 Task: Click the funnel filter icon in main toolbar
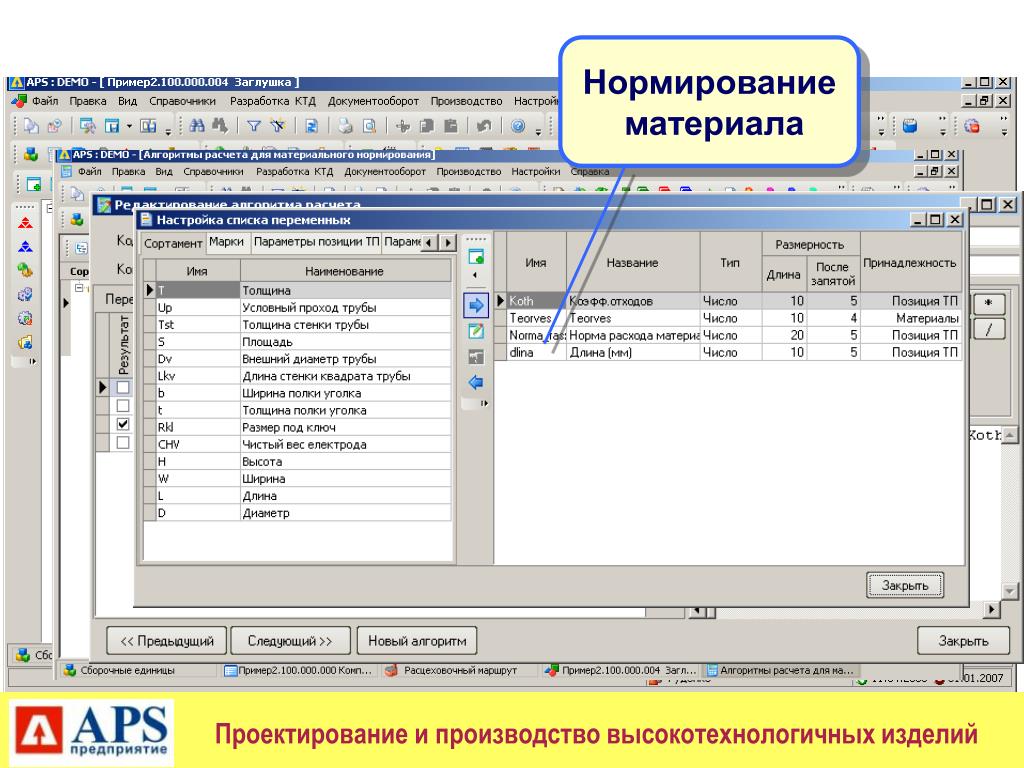coord(253,125)
